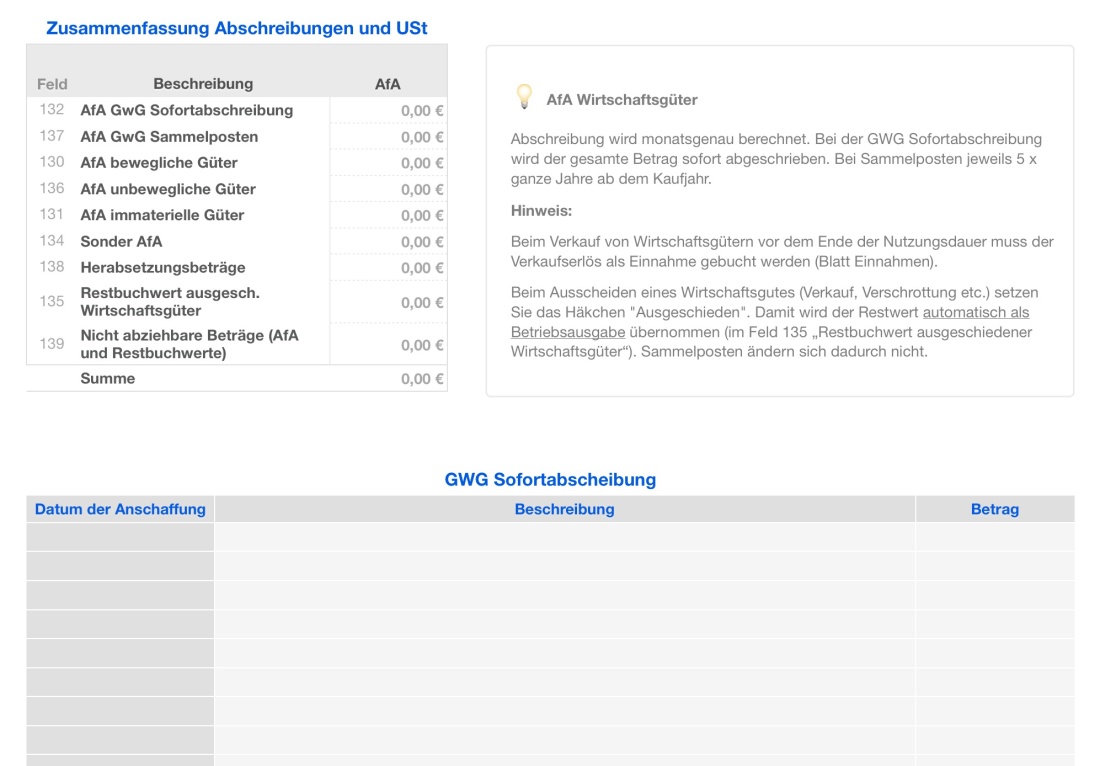Select the Nicht abziehbare Beträge value
Image resolution: width=1100 pixels, height=766 pixels.
click(x=420, y=344)
